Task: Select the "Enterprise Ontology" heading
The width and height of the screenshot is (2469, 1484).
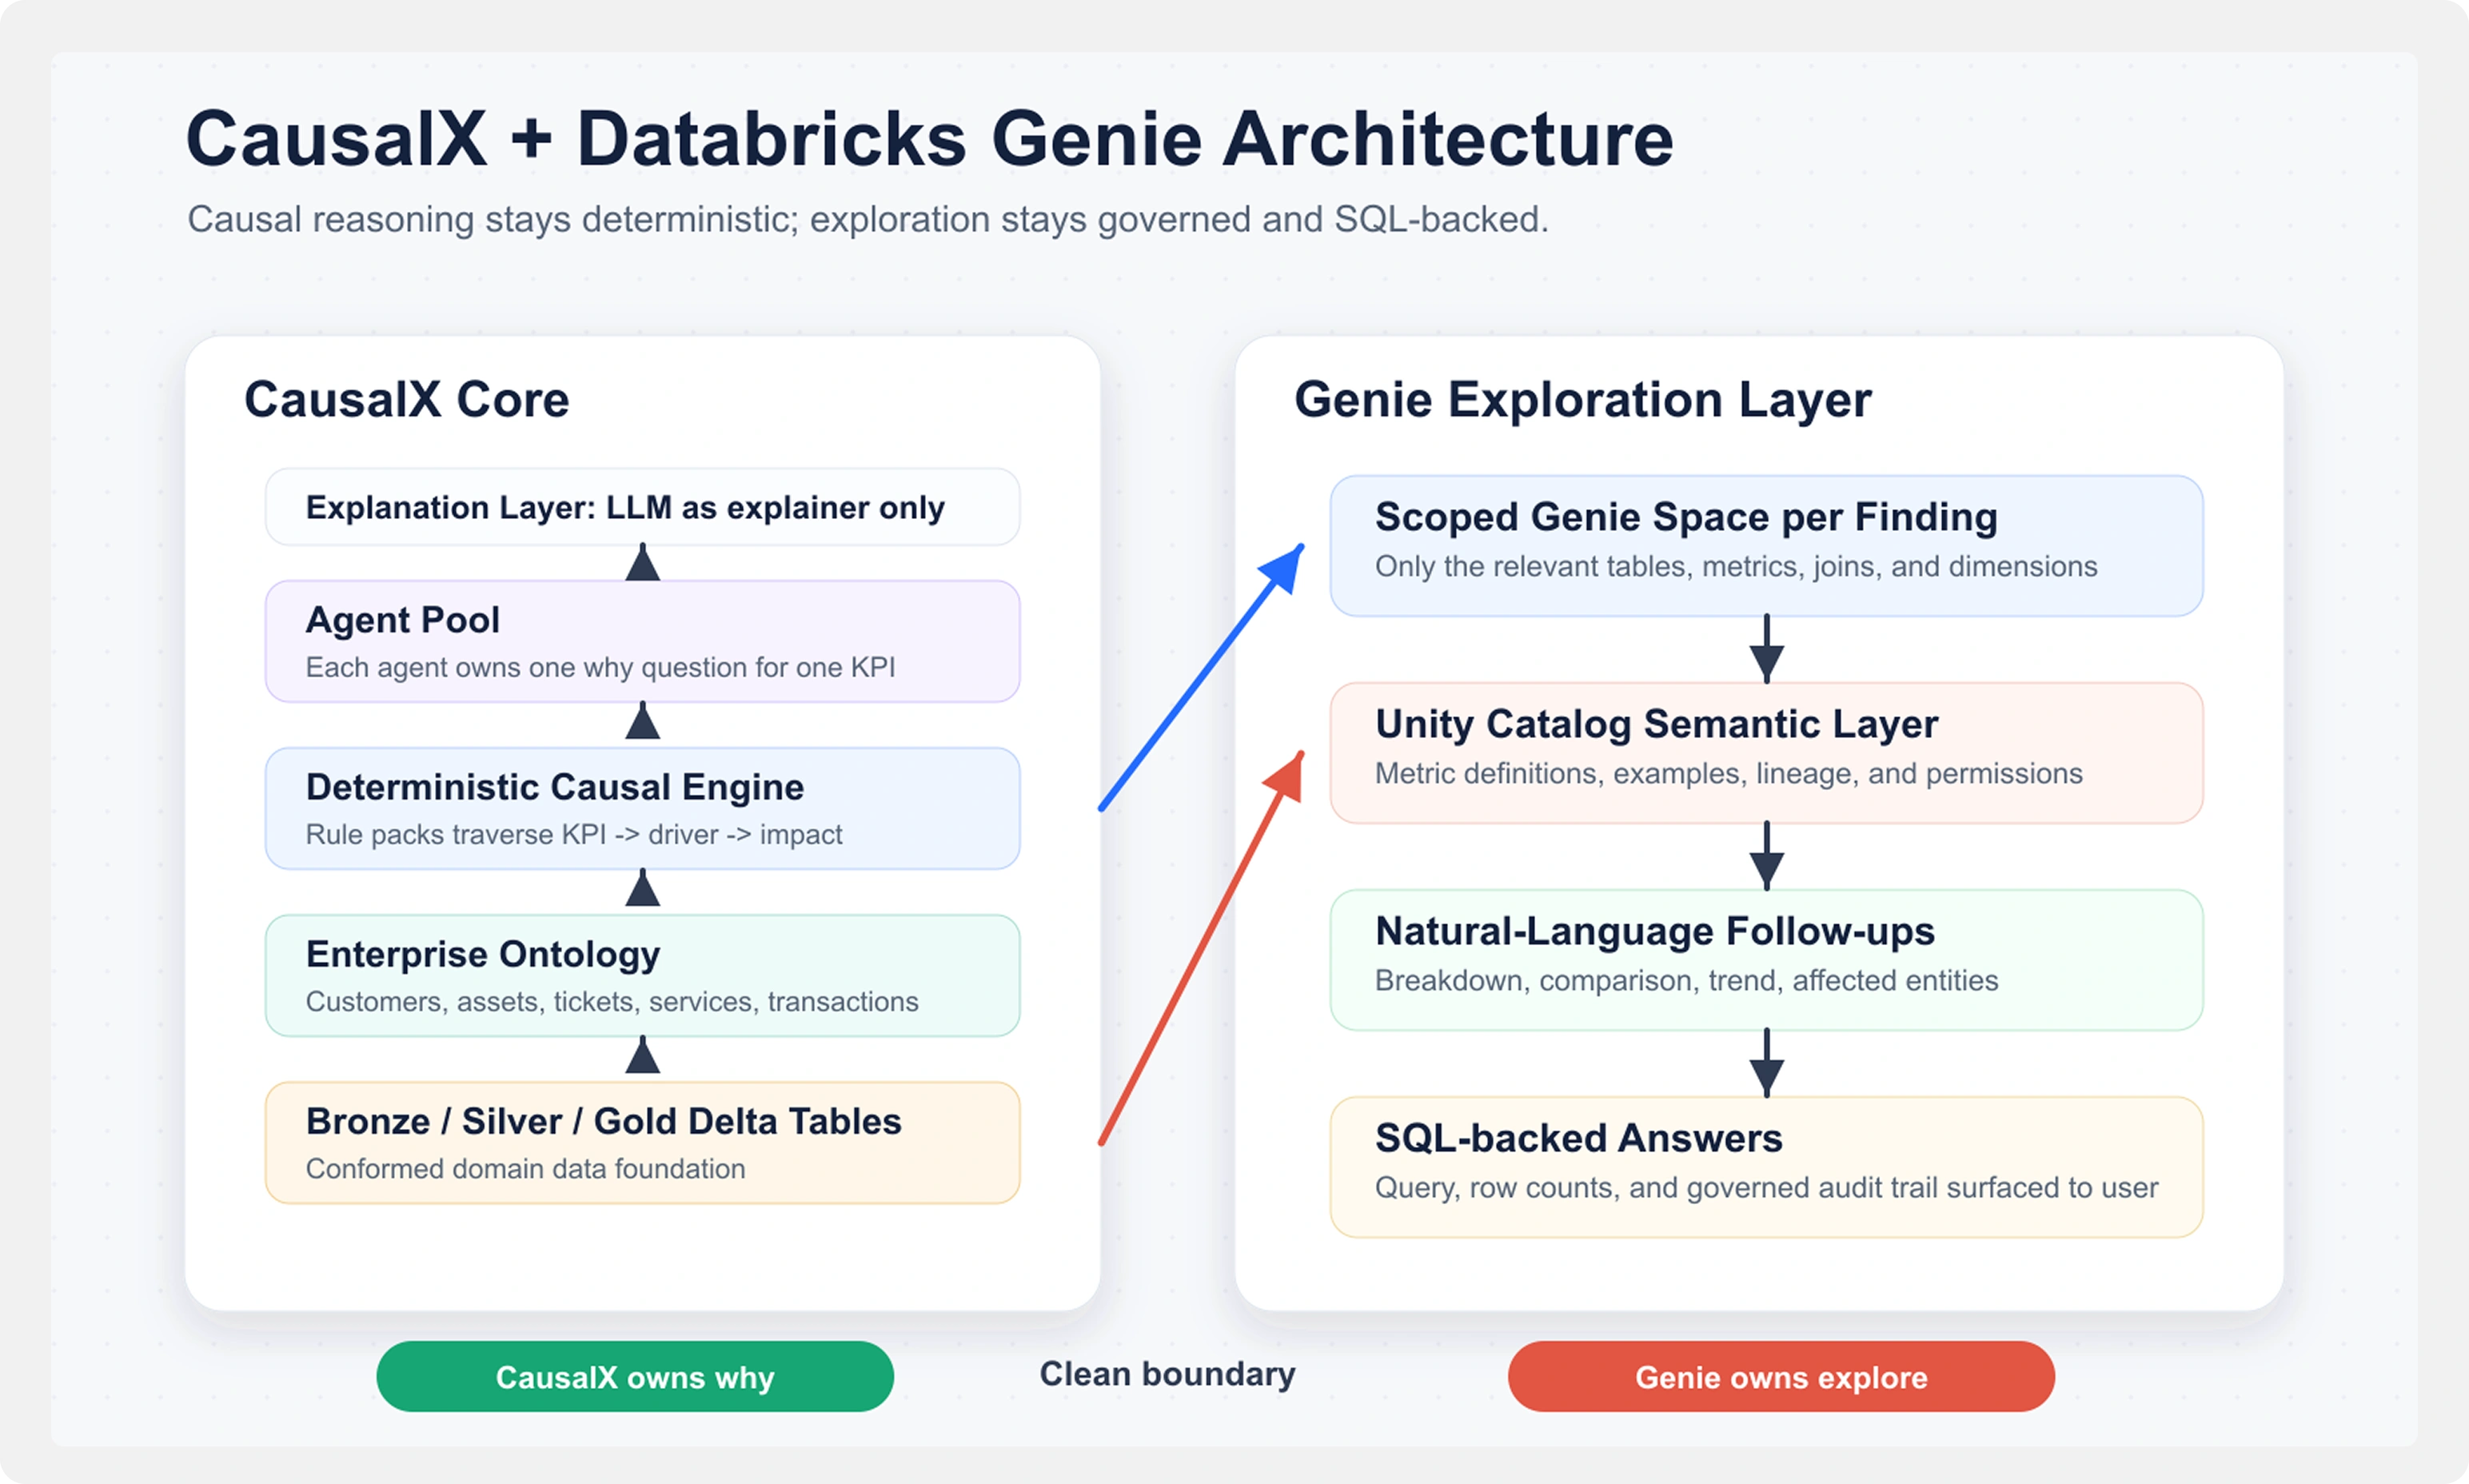Action: (483, 955)
